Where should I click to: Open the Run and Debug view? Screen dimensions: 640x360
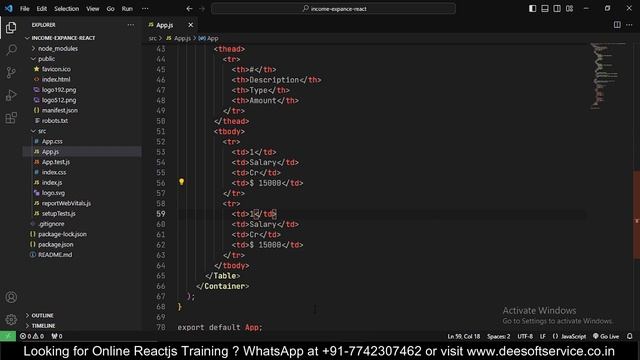tap(11, 95)
